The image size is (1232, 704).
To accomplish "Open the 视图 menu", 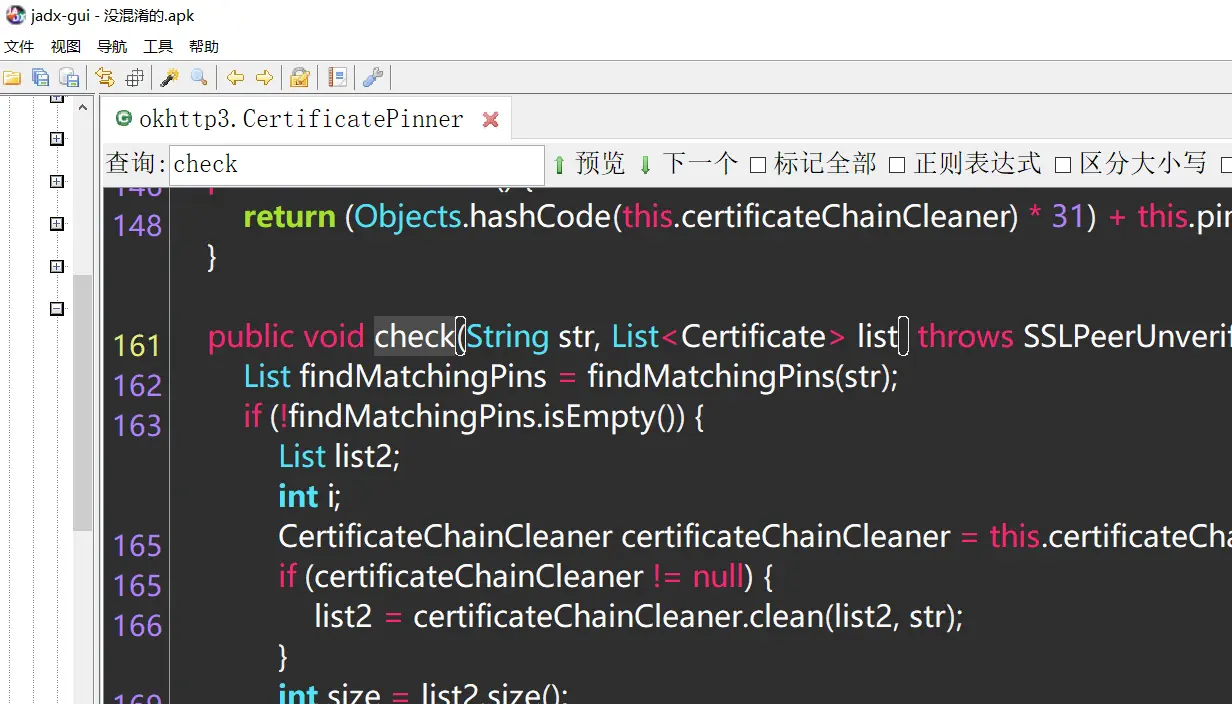I will (66, 46).
